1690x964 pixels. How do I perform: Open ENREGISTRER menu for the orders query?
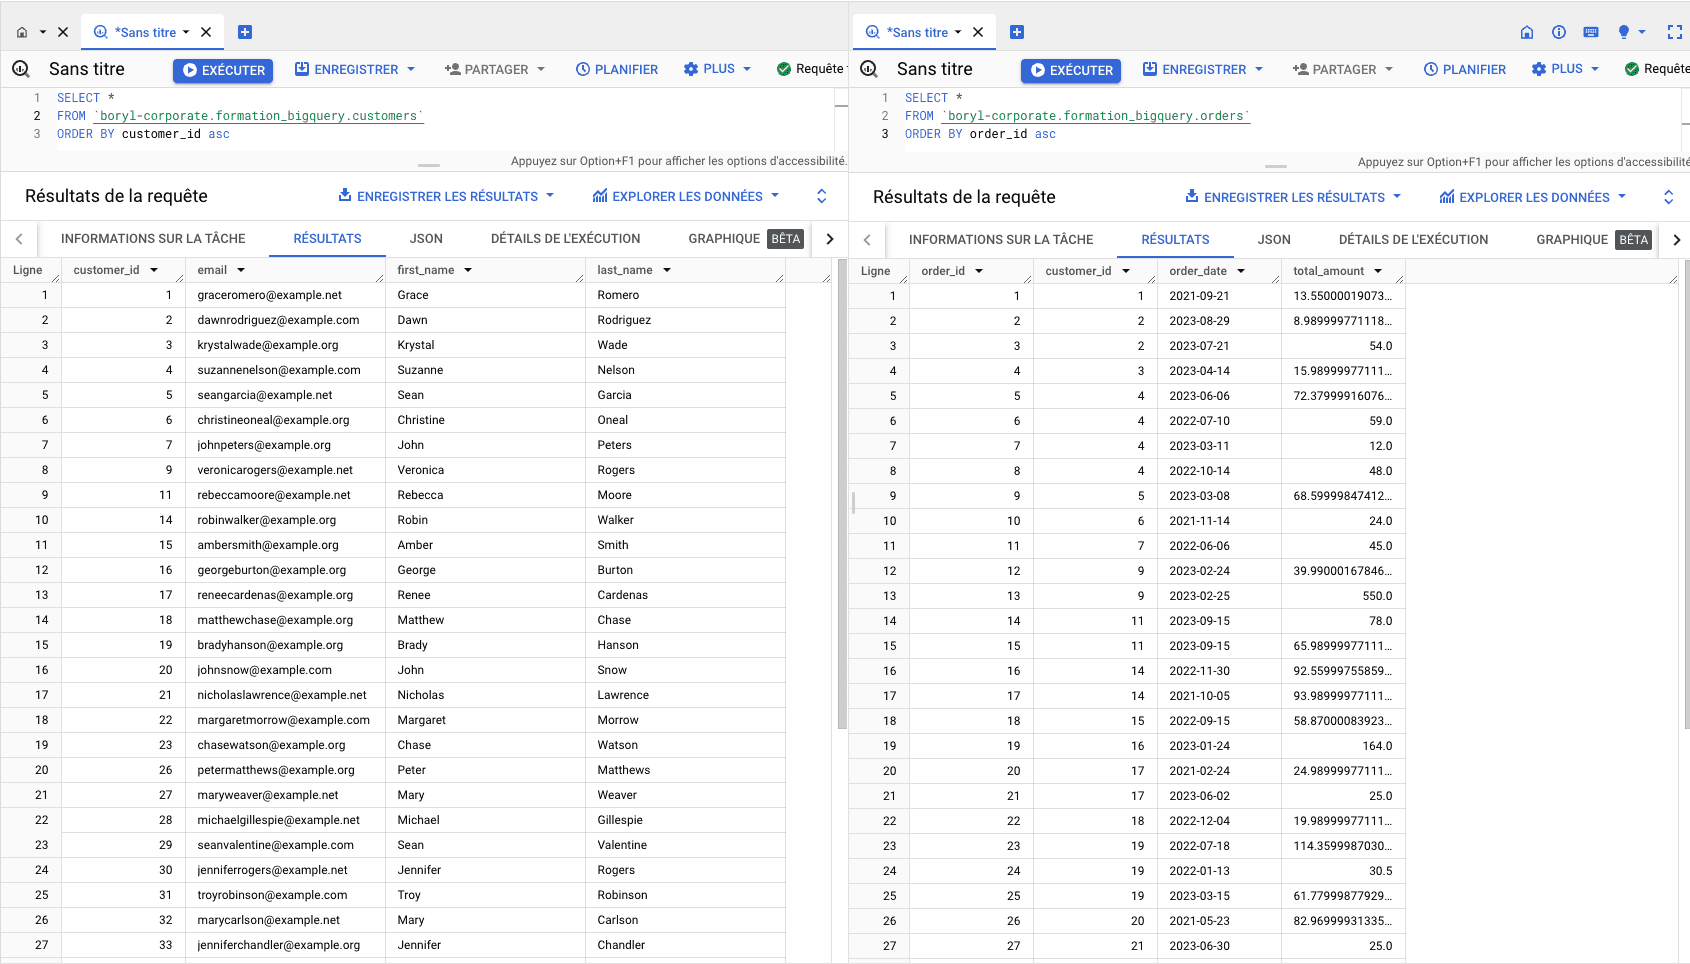click(x=1203, y=69)
